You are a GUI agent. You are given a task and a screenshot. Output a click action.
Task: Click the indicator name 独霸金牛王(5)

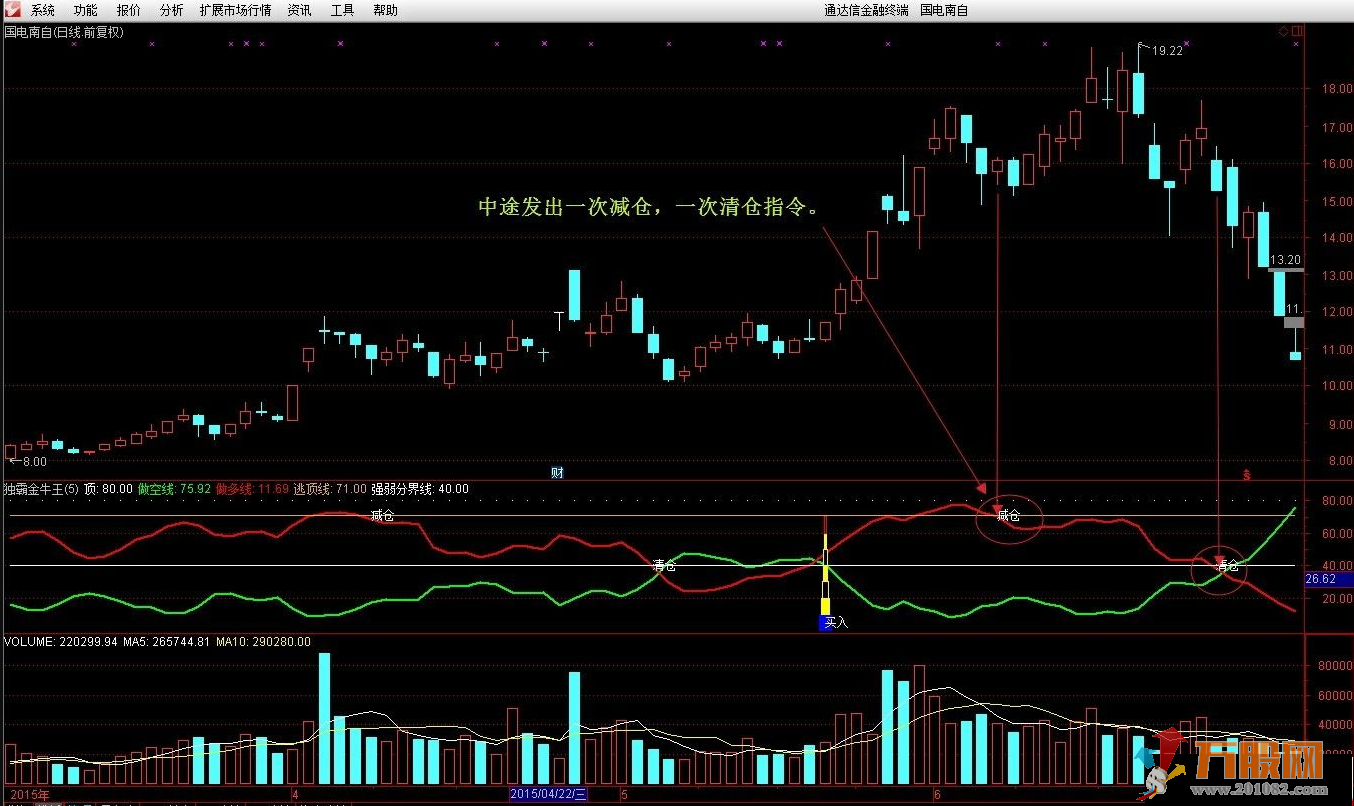40,490
